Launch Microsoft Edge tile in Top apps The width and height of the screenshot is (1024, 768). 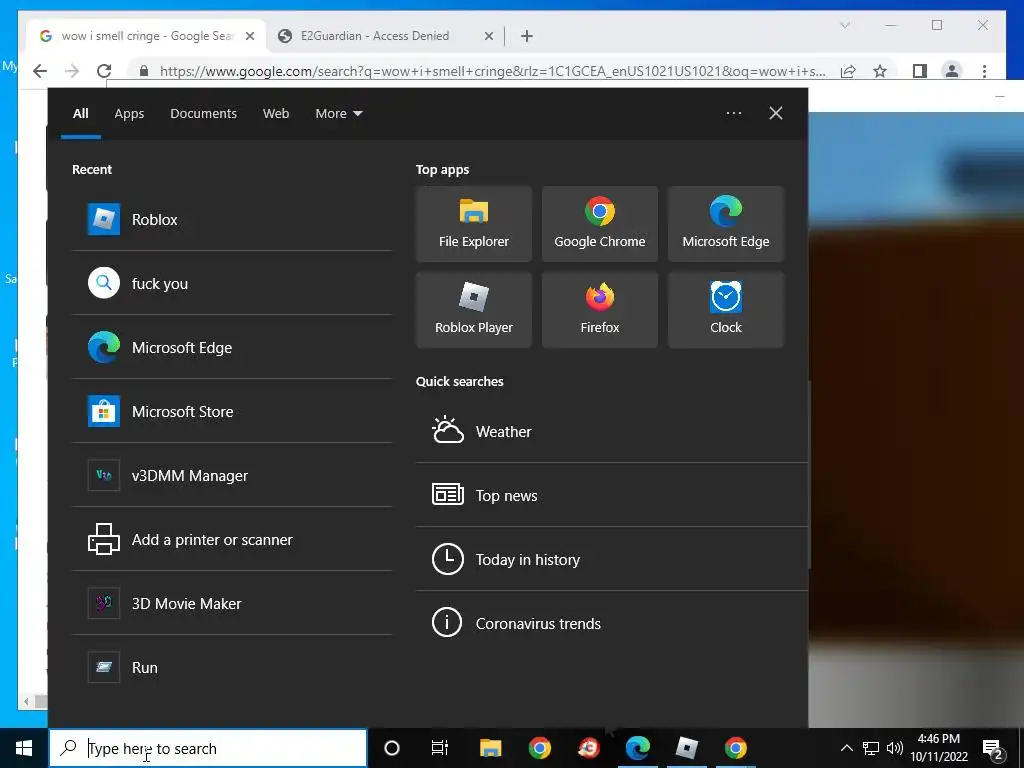[726, 224]
